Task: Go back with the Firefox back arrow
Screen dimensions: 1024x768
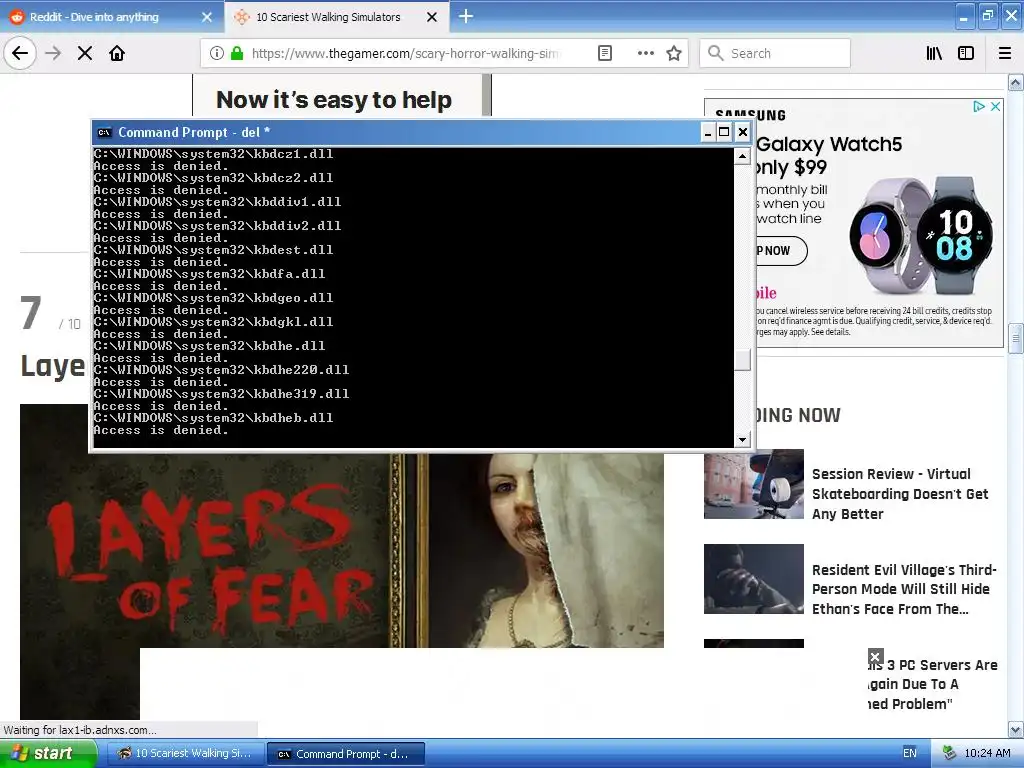Action: tap(20, 53)
